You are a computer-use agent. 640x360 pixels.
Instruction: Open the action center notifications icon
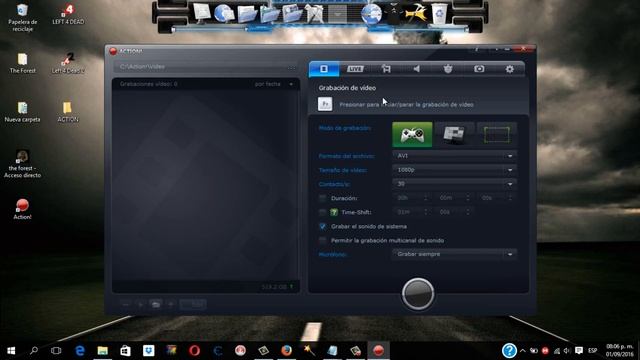tap(578, 351)
